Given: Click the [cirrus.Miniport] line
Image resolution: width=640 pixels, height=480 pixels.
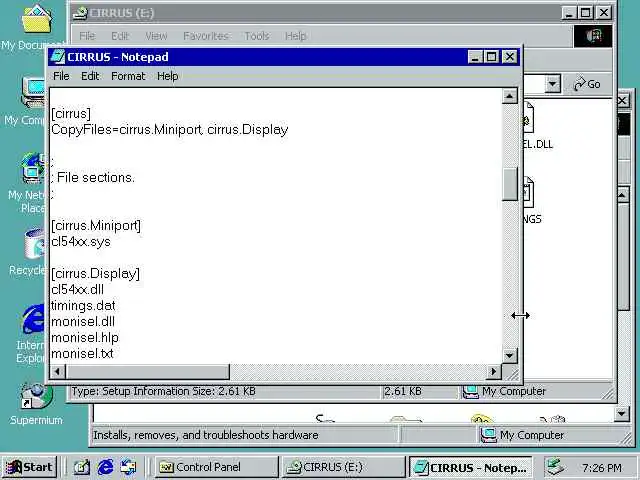Looking at the screenshot, I should pos(96,226).
